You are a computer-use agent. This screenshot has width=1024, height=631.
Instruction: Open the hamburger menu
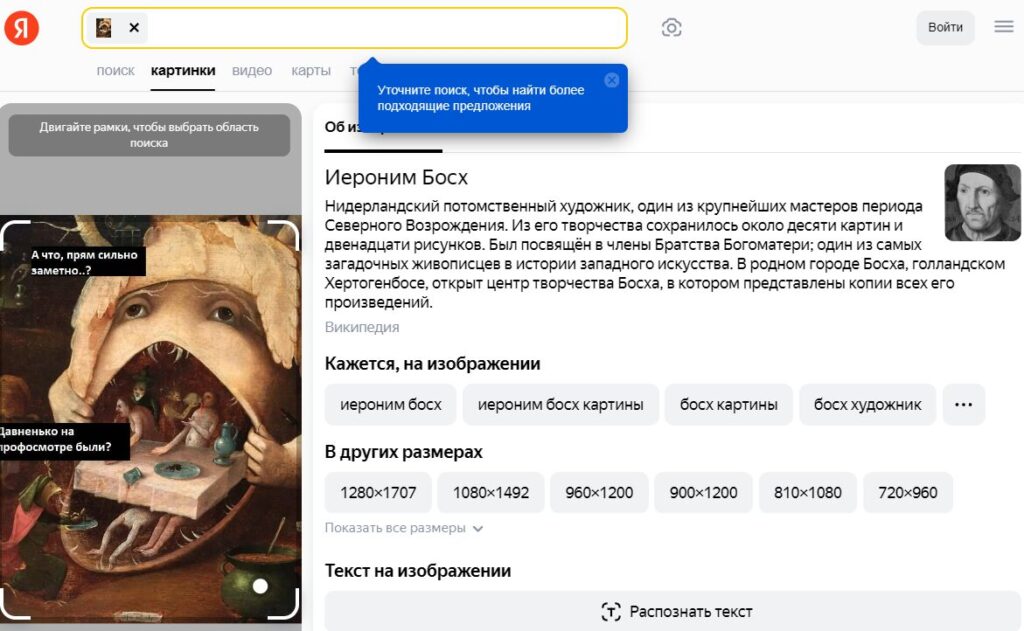tap(1004, 27)
